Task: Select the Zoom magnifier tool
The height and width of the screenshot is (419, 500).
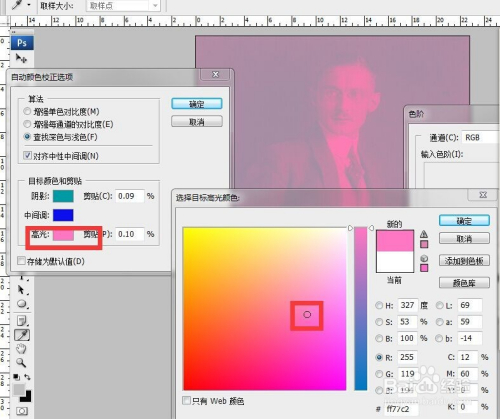Action: [21, 362]
